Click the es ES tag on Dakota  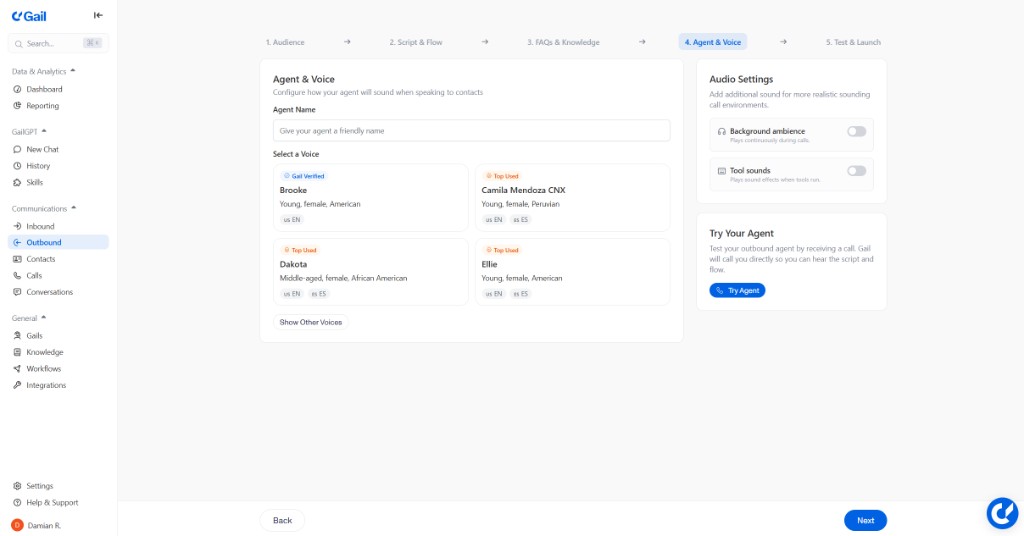[319, 294]
